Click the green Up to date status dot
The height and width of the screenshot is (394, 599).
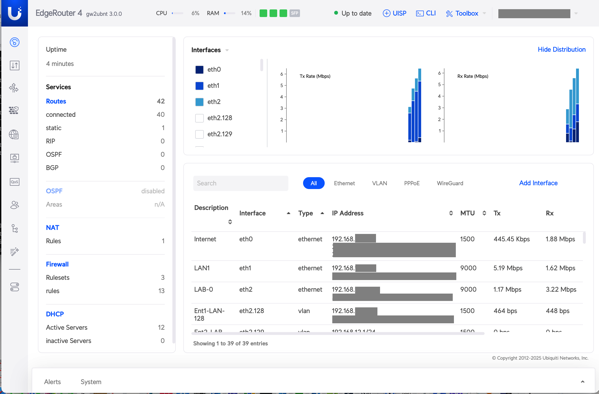tap(336, 13)
